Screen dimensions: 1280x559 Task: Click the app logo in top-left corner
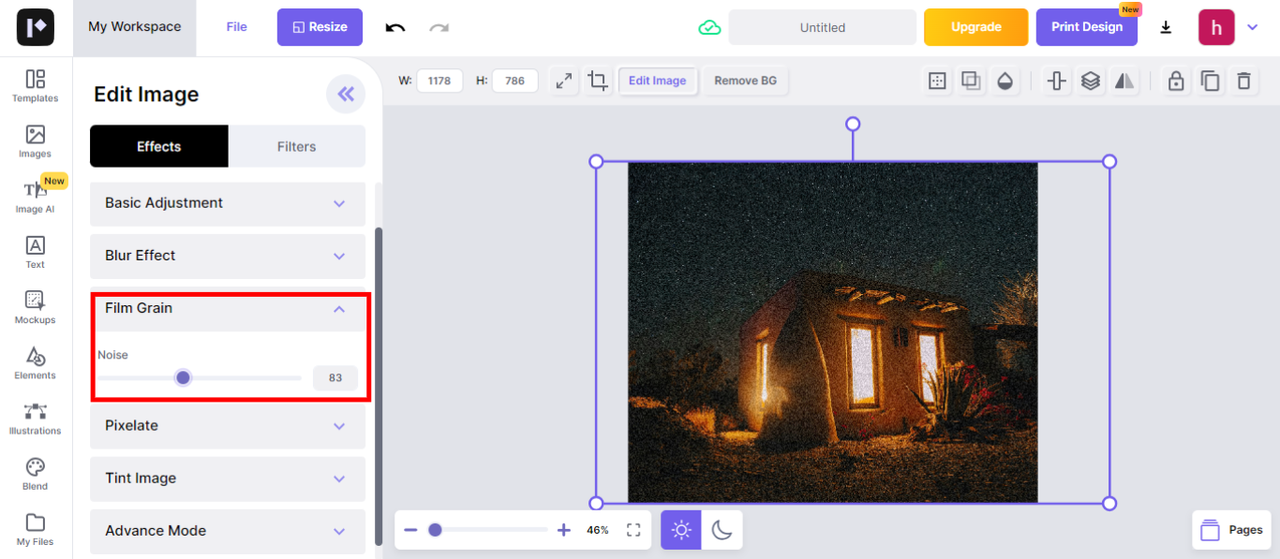[35, 27]
